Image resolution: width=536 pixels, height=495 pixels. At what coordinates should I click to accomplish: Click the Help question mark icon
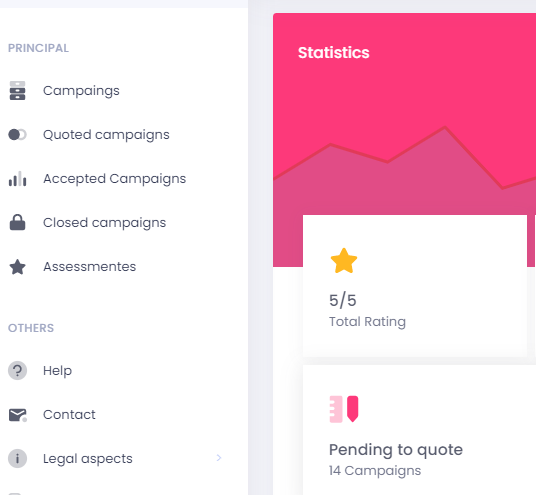(17, 371)
